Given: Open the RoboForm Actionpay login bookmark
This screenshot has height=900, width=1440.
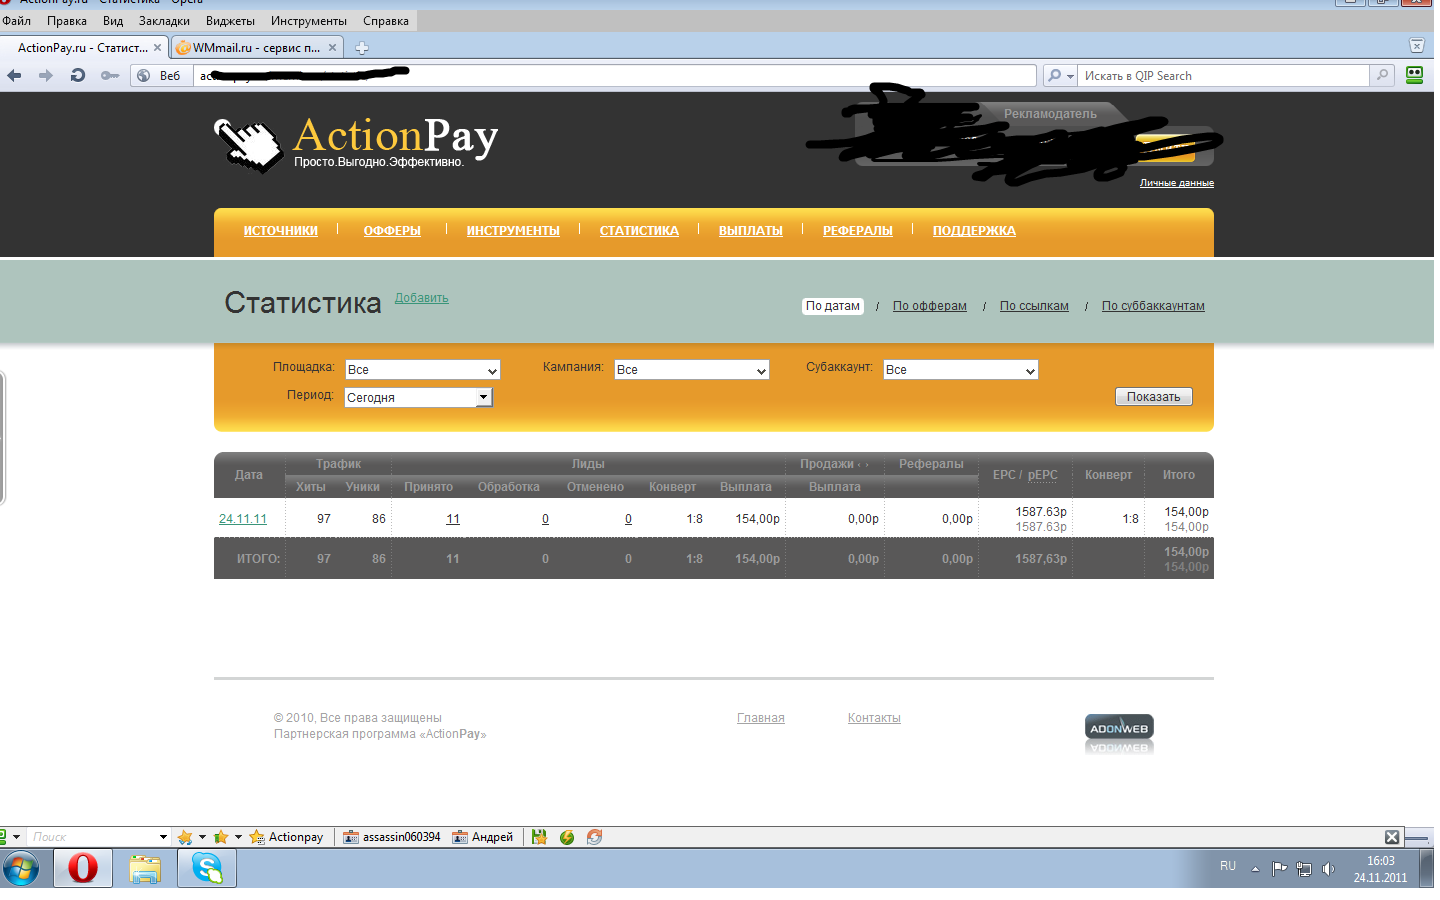Looking at the screenshot, I should (x=286, y=837).
